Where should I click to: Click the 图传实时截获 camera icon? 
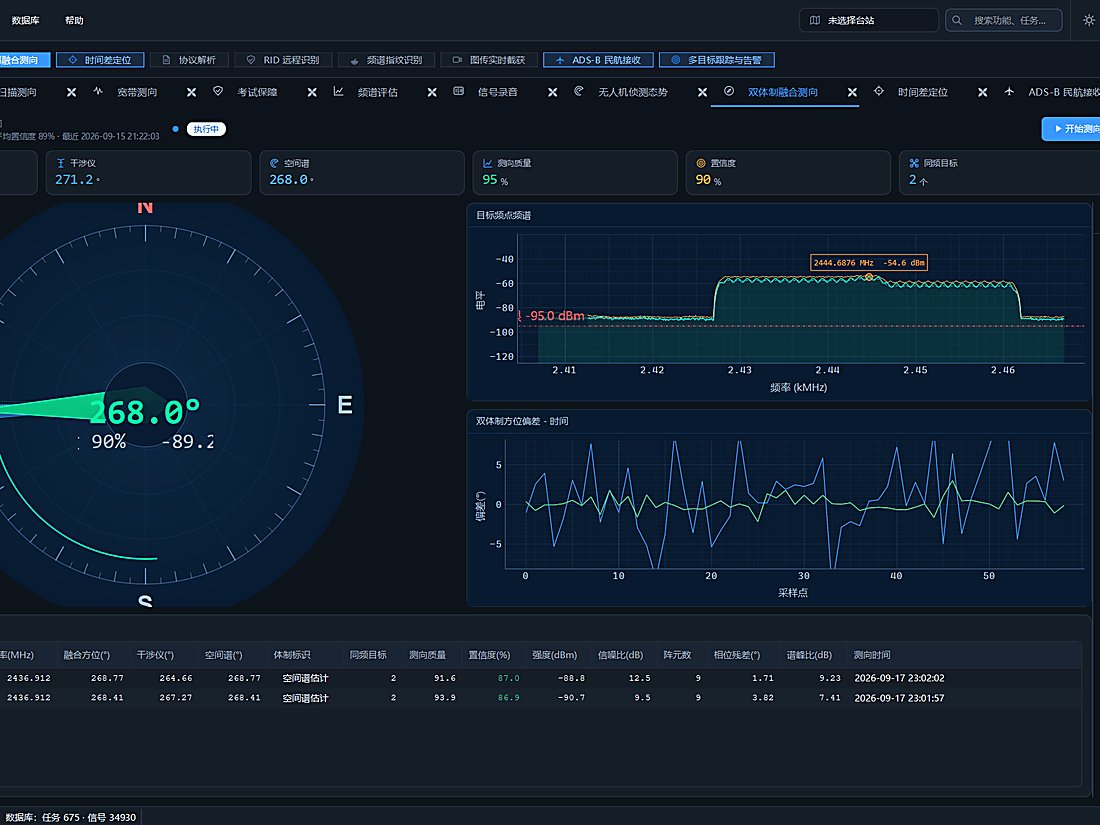(457, 60)
